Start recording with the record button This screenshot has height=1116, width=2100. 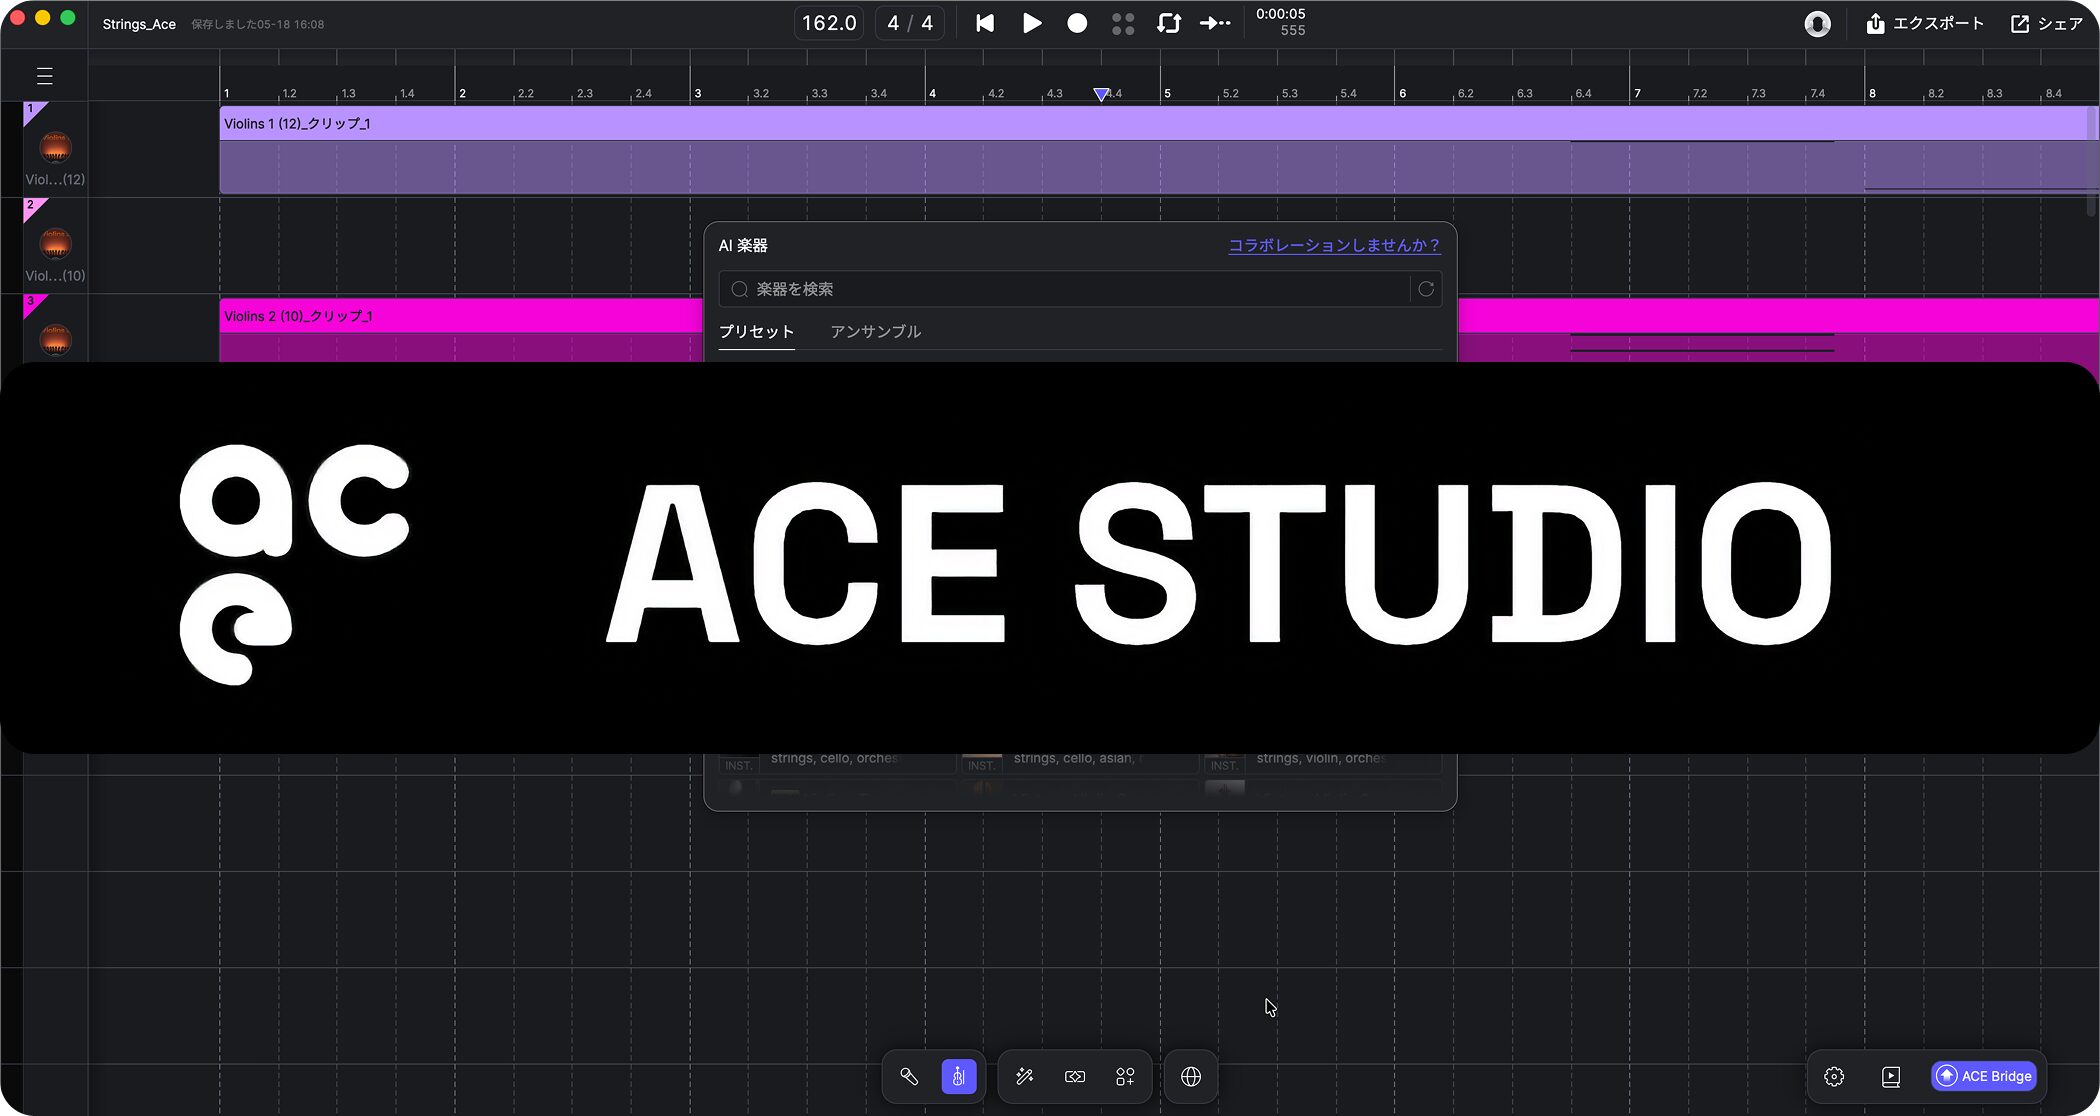[x=1077, y=23]
